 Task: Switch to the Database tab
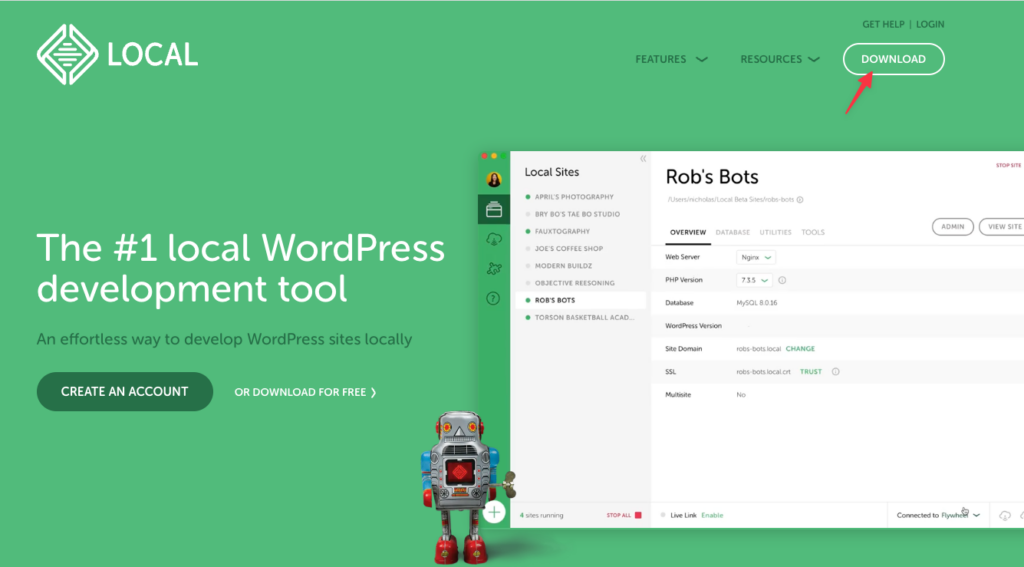tap(732, 233)
